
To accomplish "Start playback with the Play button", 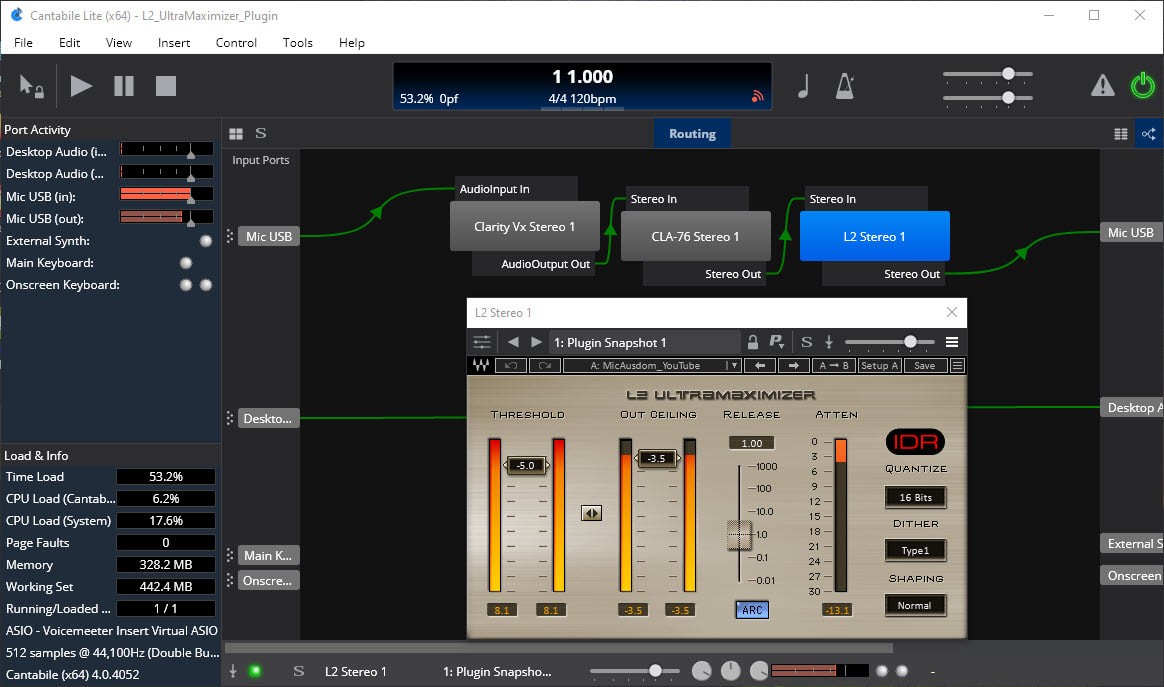I will (81, 86).
